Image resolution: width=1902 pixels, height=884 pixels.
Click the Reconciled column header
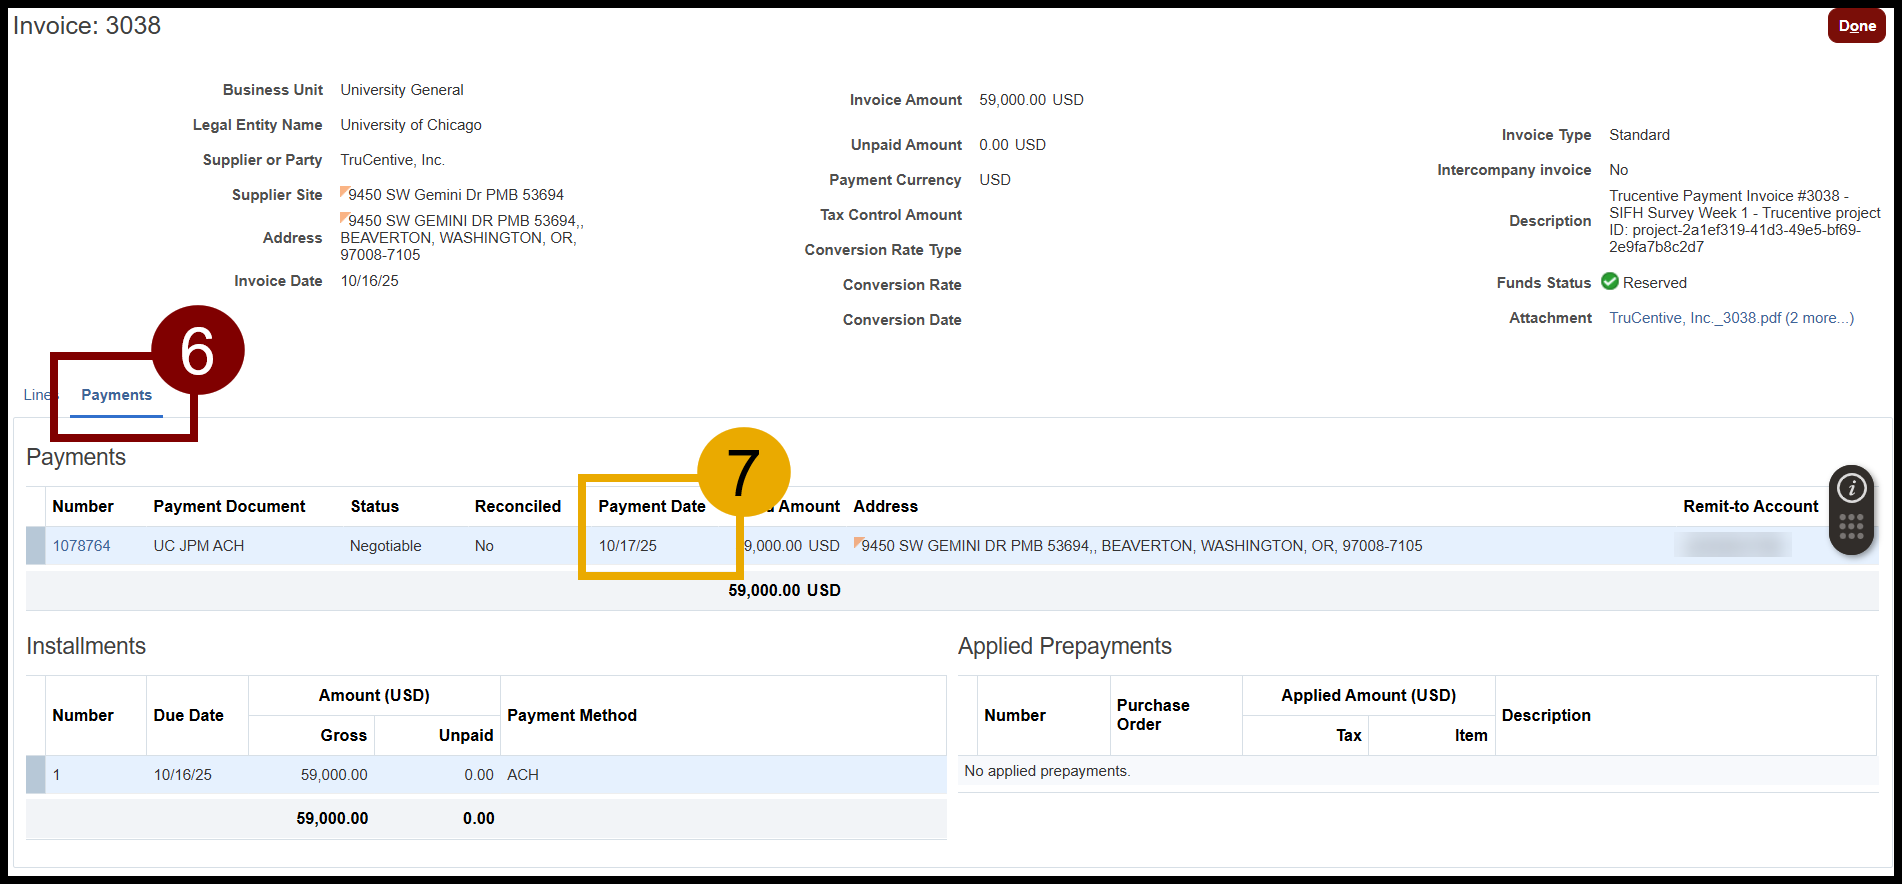[x=517, y=507]
